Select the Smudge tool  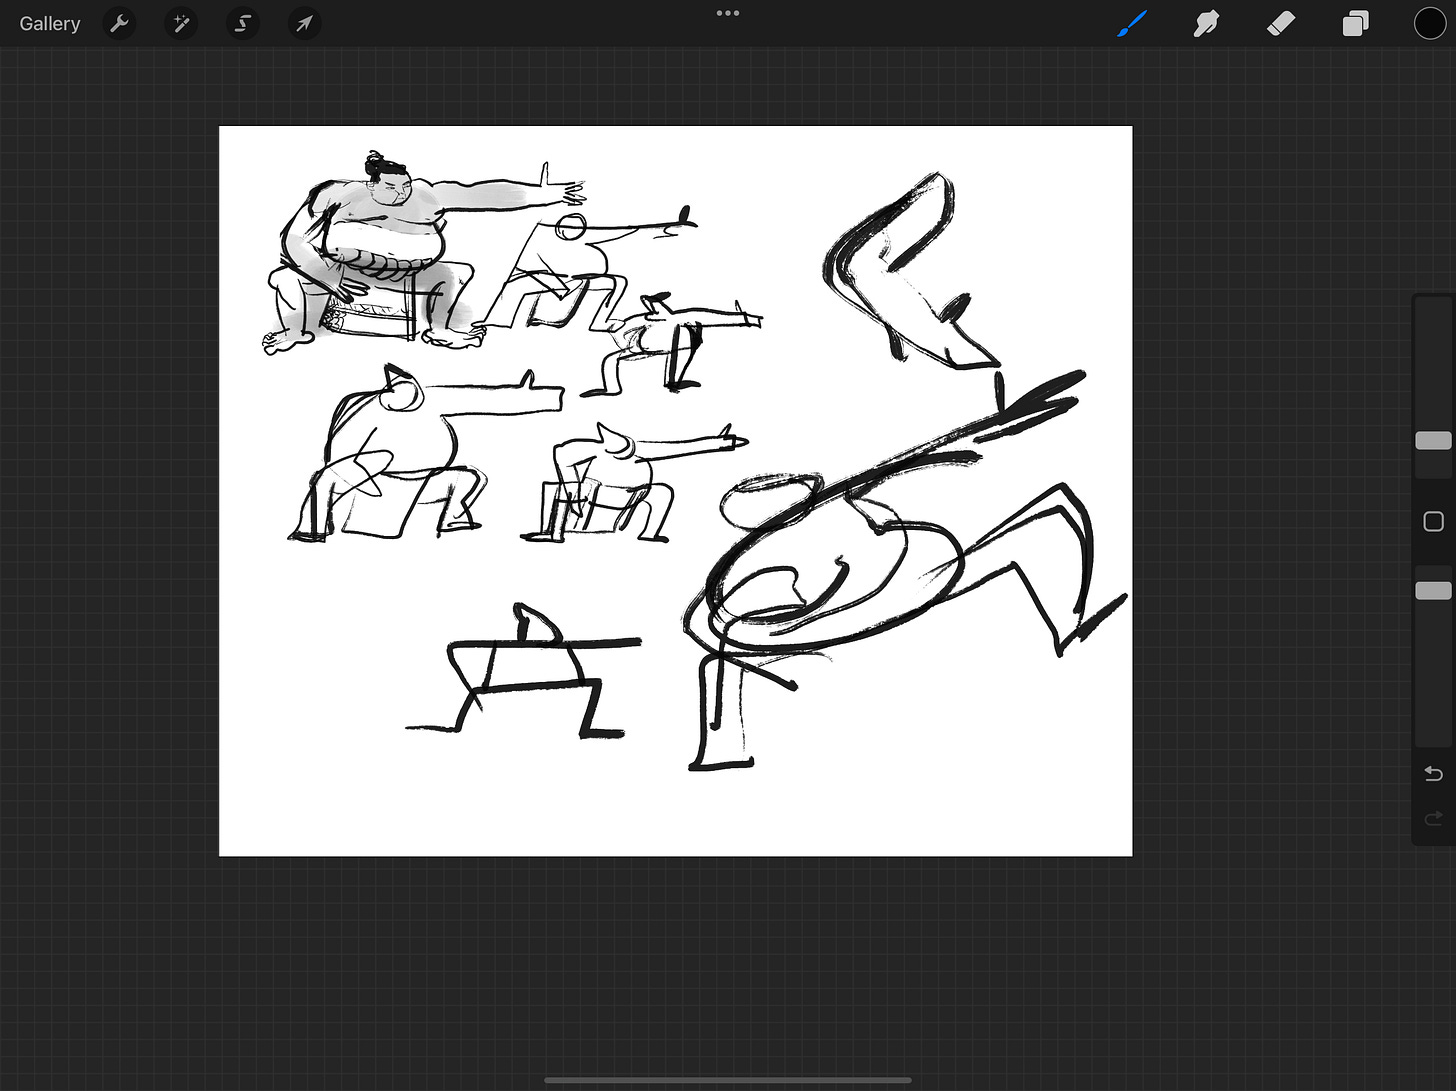pos(1206,23)
